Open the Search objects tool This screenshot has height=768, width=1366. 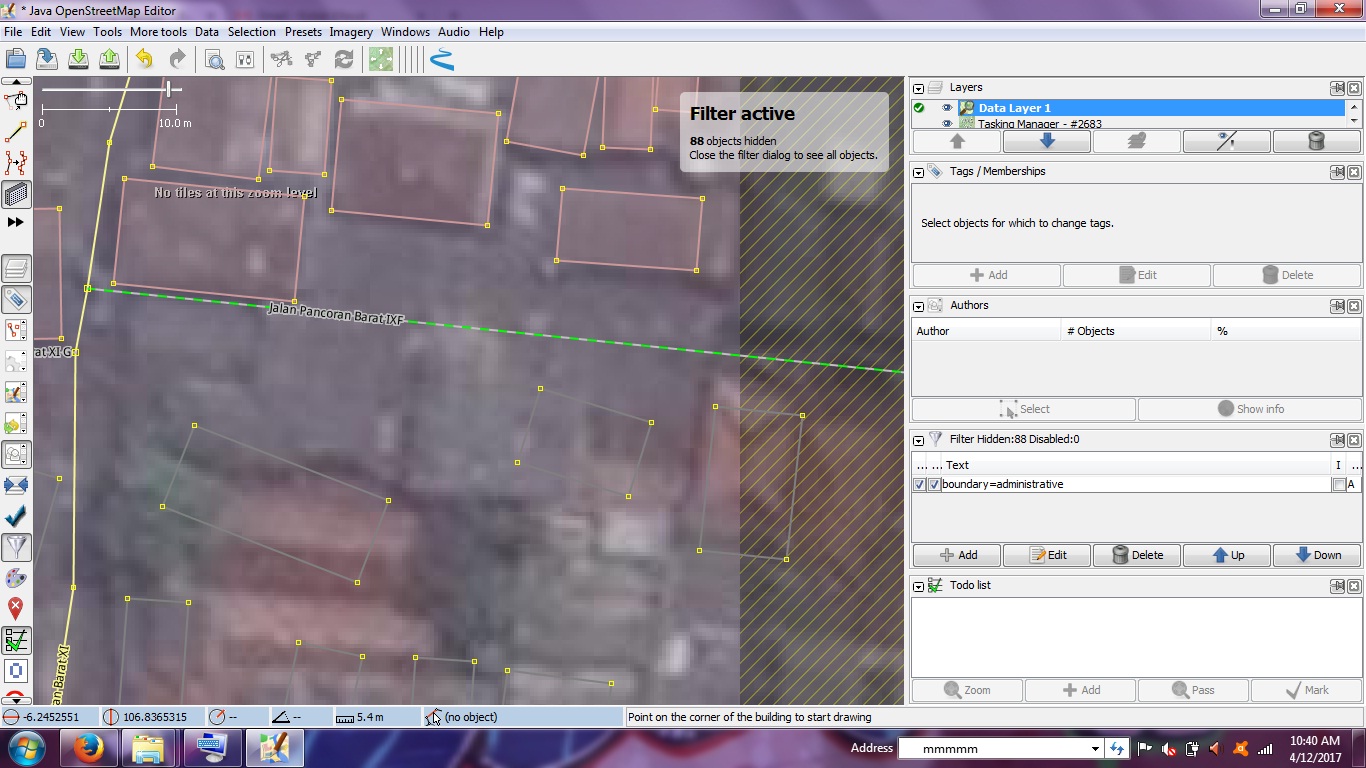point(214,60)
